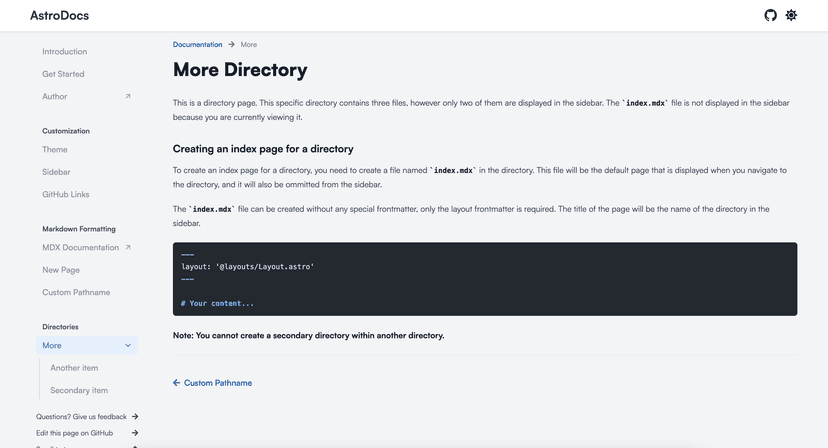Toggle the light/dark theme sun icon
This screenshot has height=448, width=828.
[x=791, y=15]
